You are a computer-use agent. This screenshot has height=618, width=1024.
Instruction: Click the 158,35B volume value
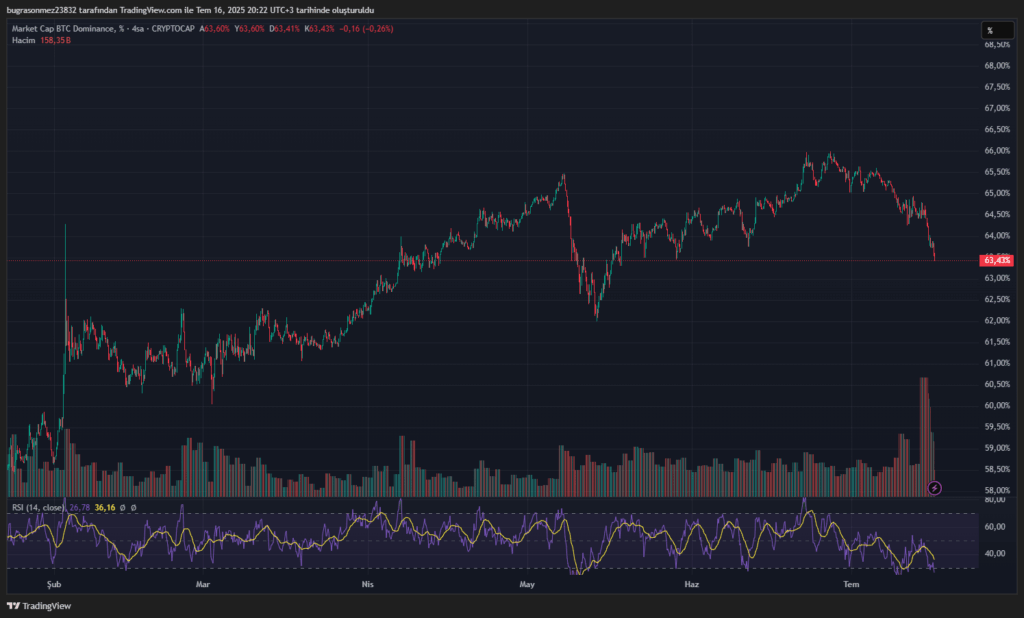[x=56, y=41]
